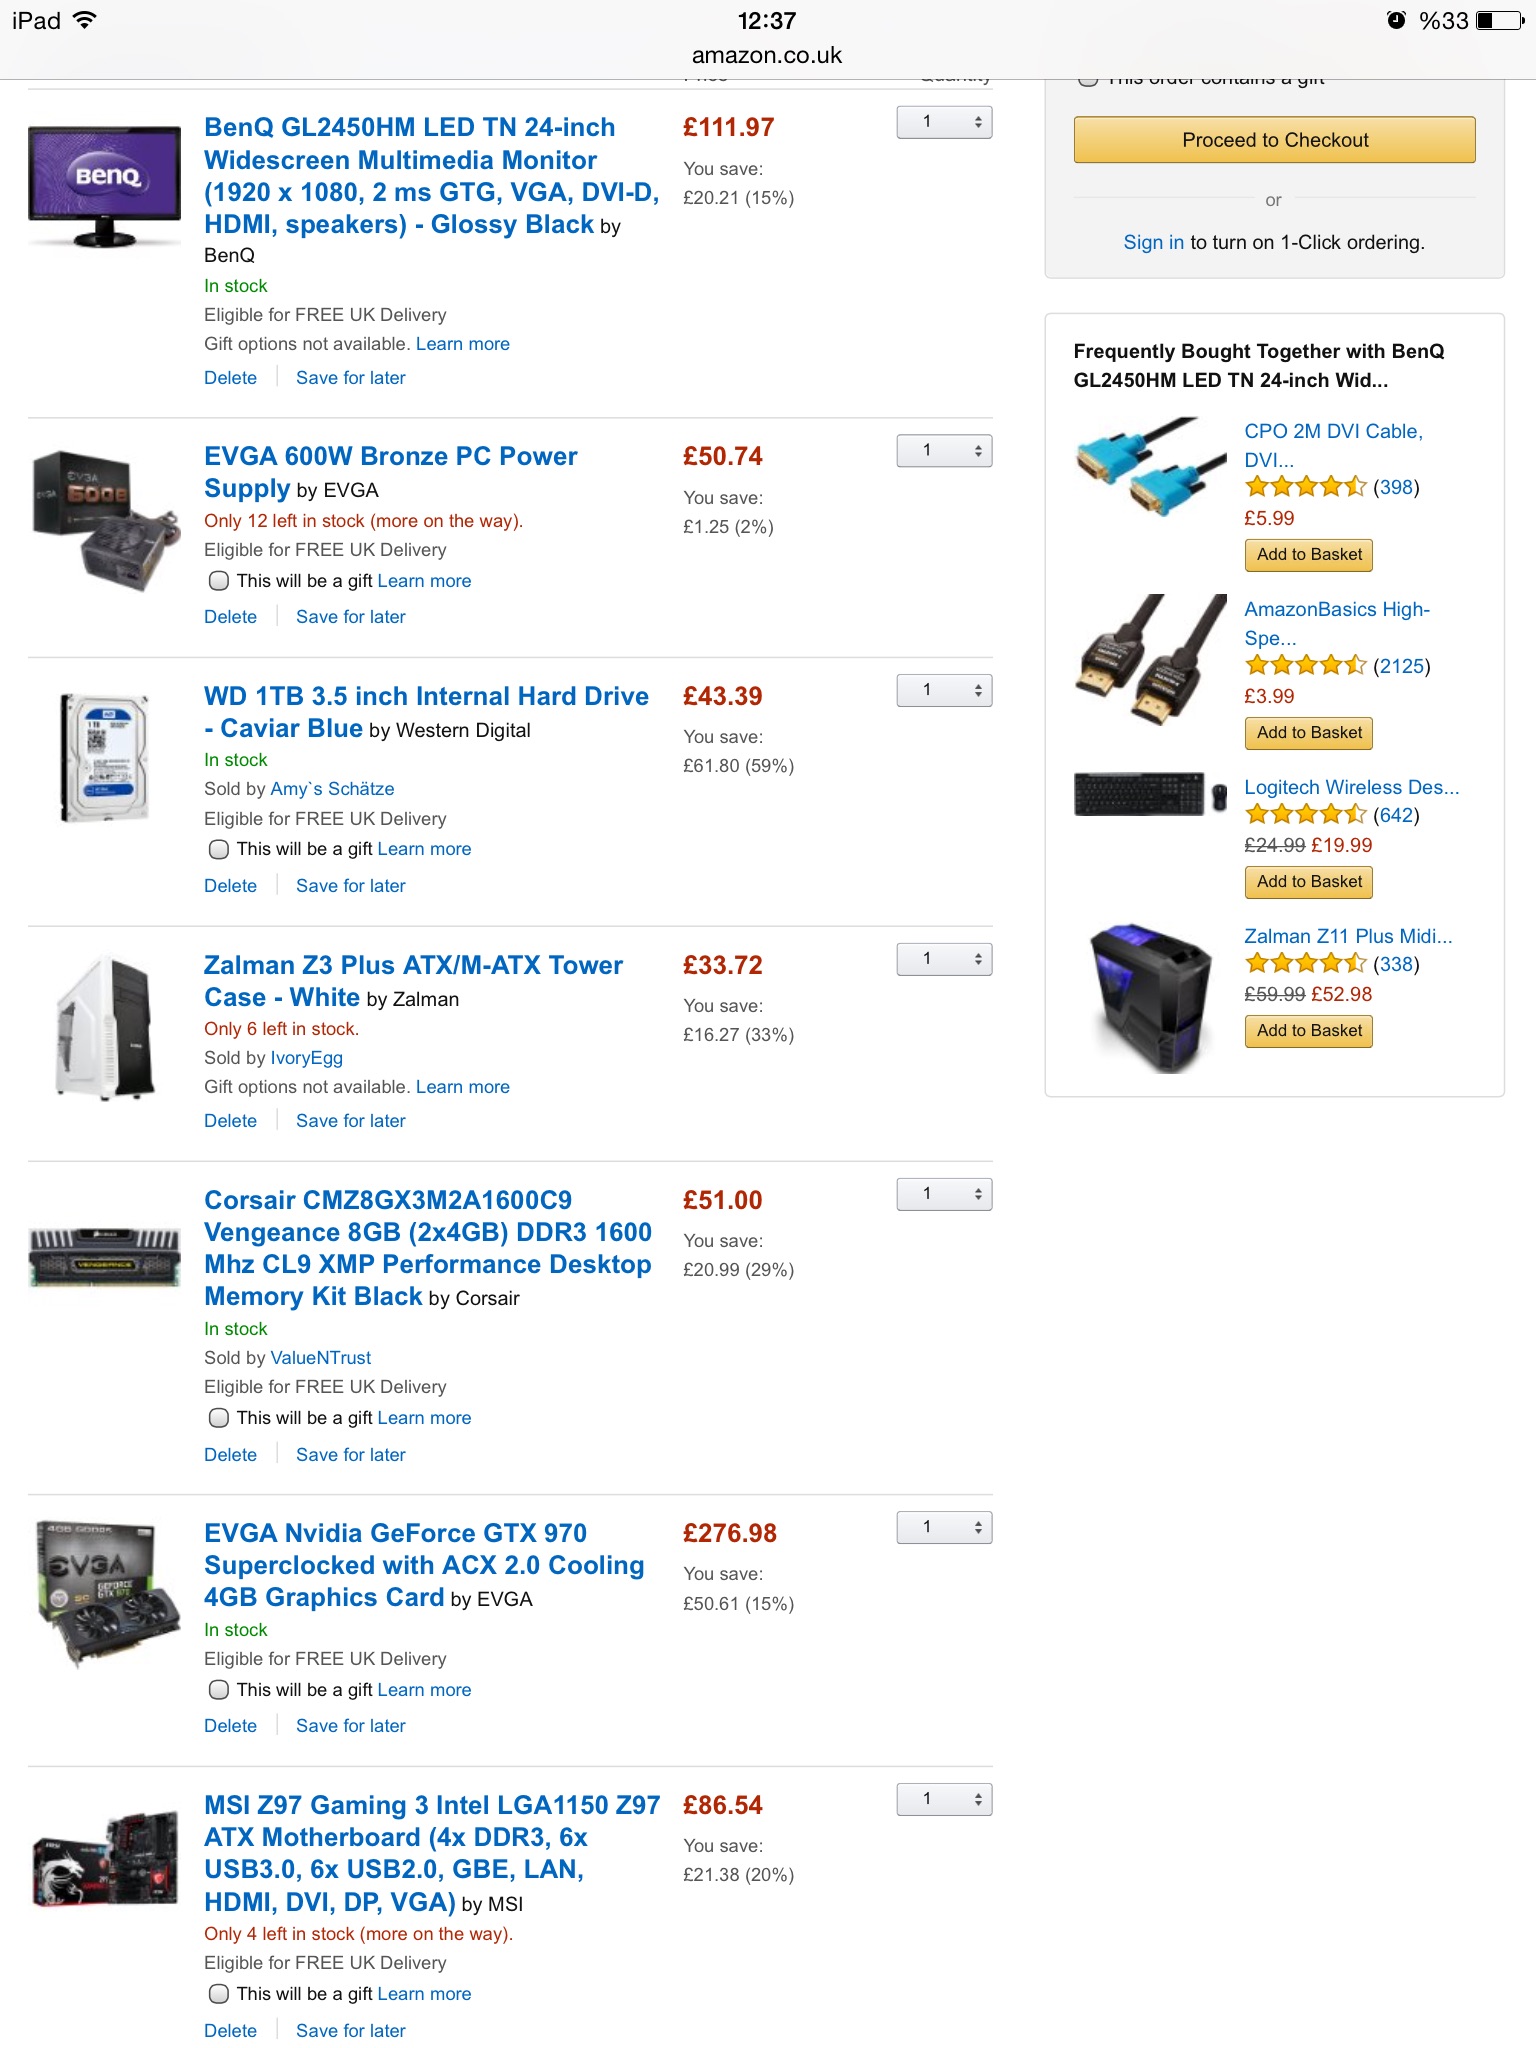Viewport: 1536px width, 2048px height.
Task: Tap the alarm clock icon in status bar
Action: coord(1397,20)
